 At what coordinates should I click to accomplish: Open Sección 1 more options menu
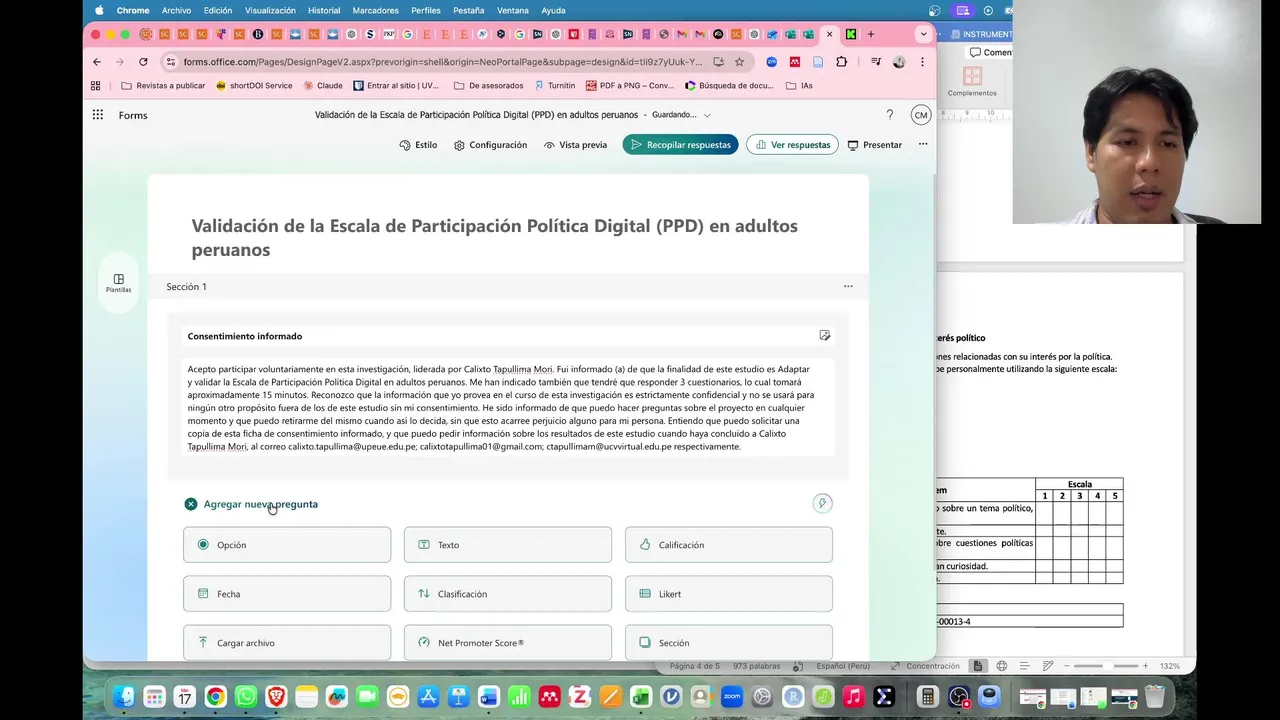point(848,286)
